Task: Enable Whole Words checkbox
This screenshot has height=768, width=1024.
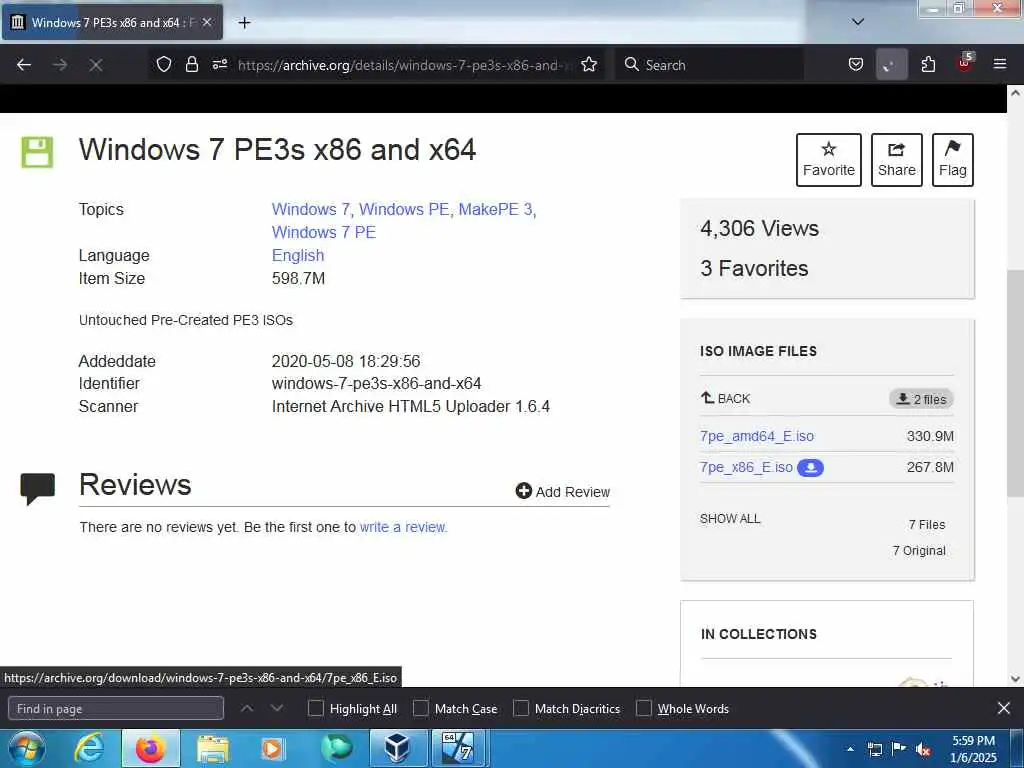Action: tap(644, 709)
